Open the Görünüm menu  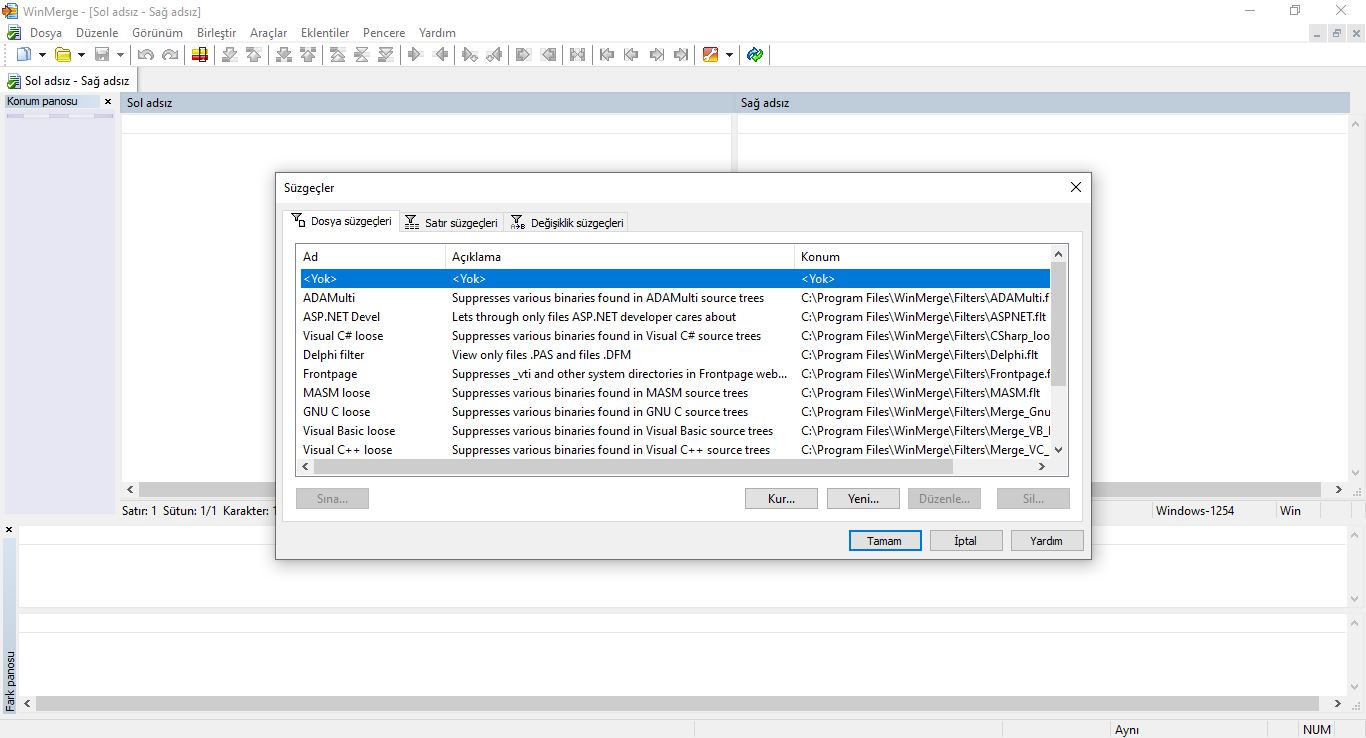[157, 33]
